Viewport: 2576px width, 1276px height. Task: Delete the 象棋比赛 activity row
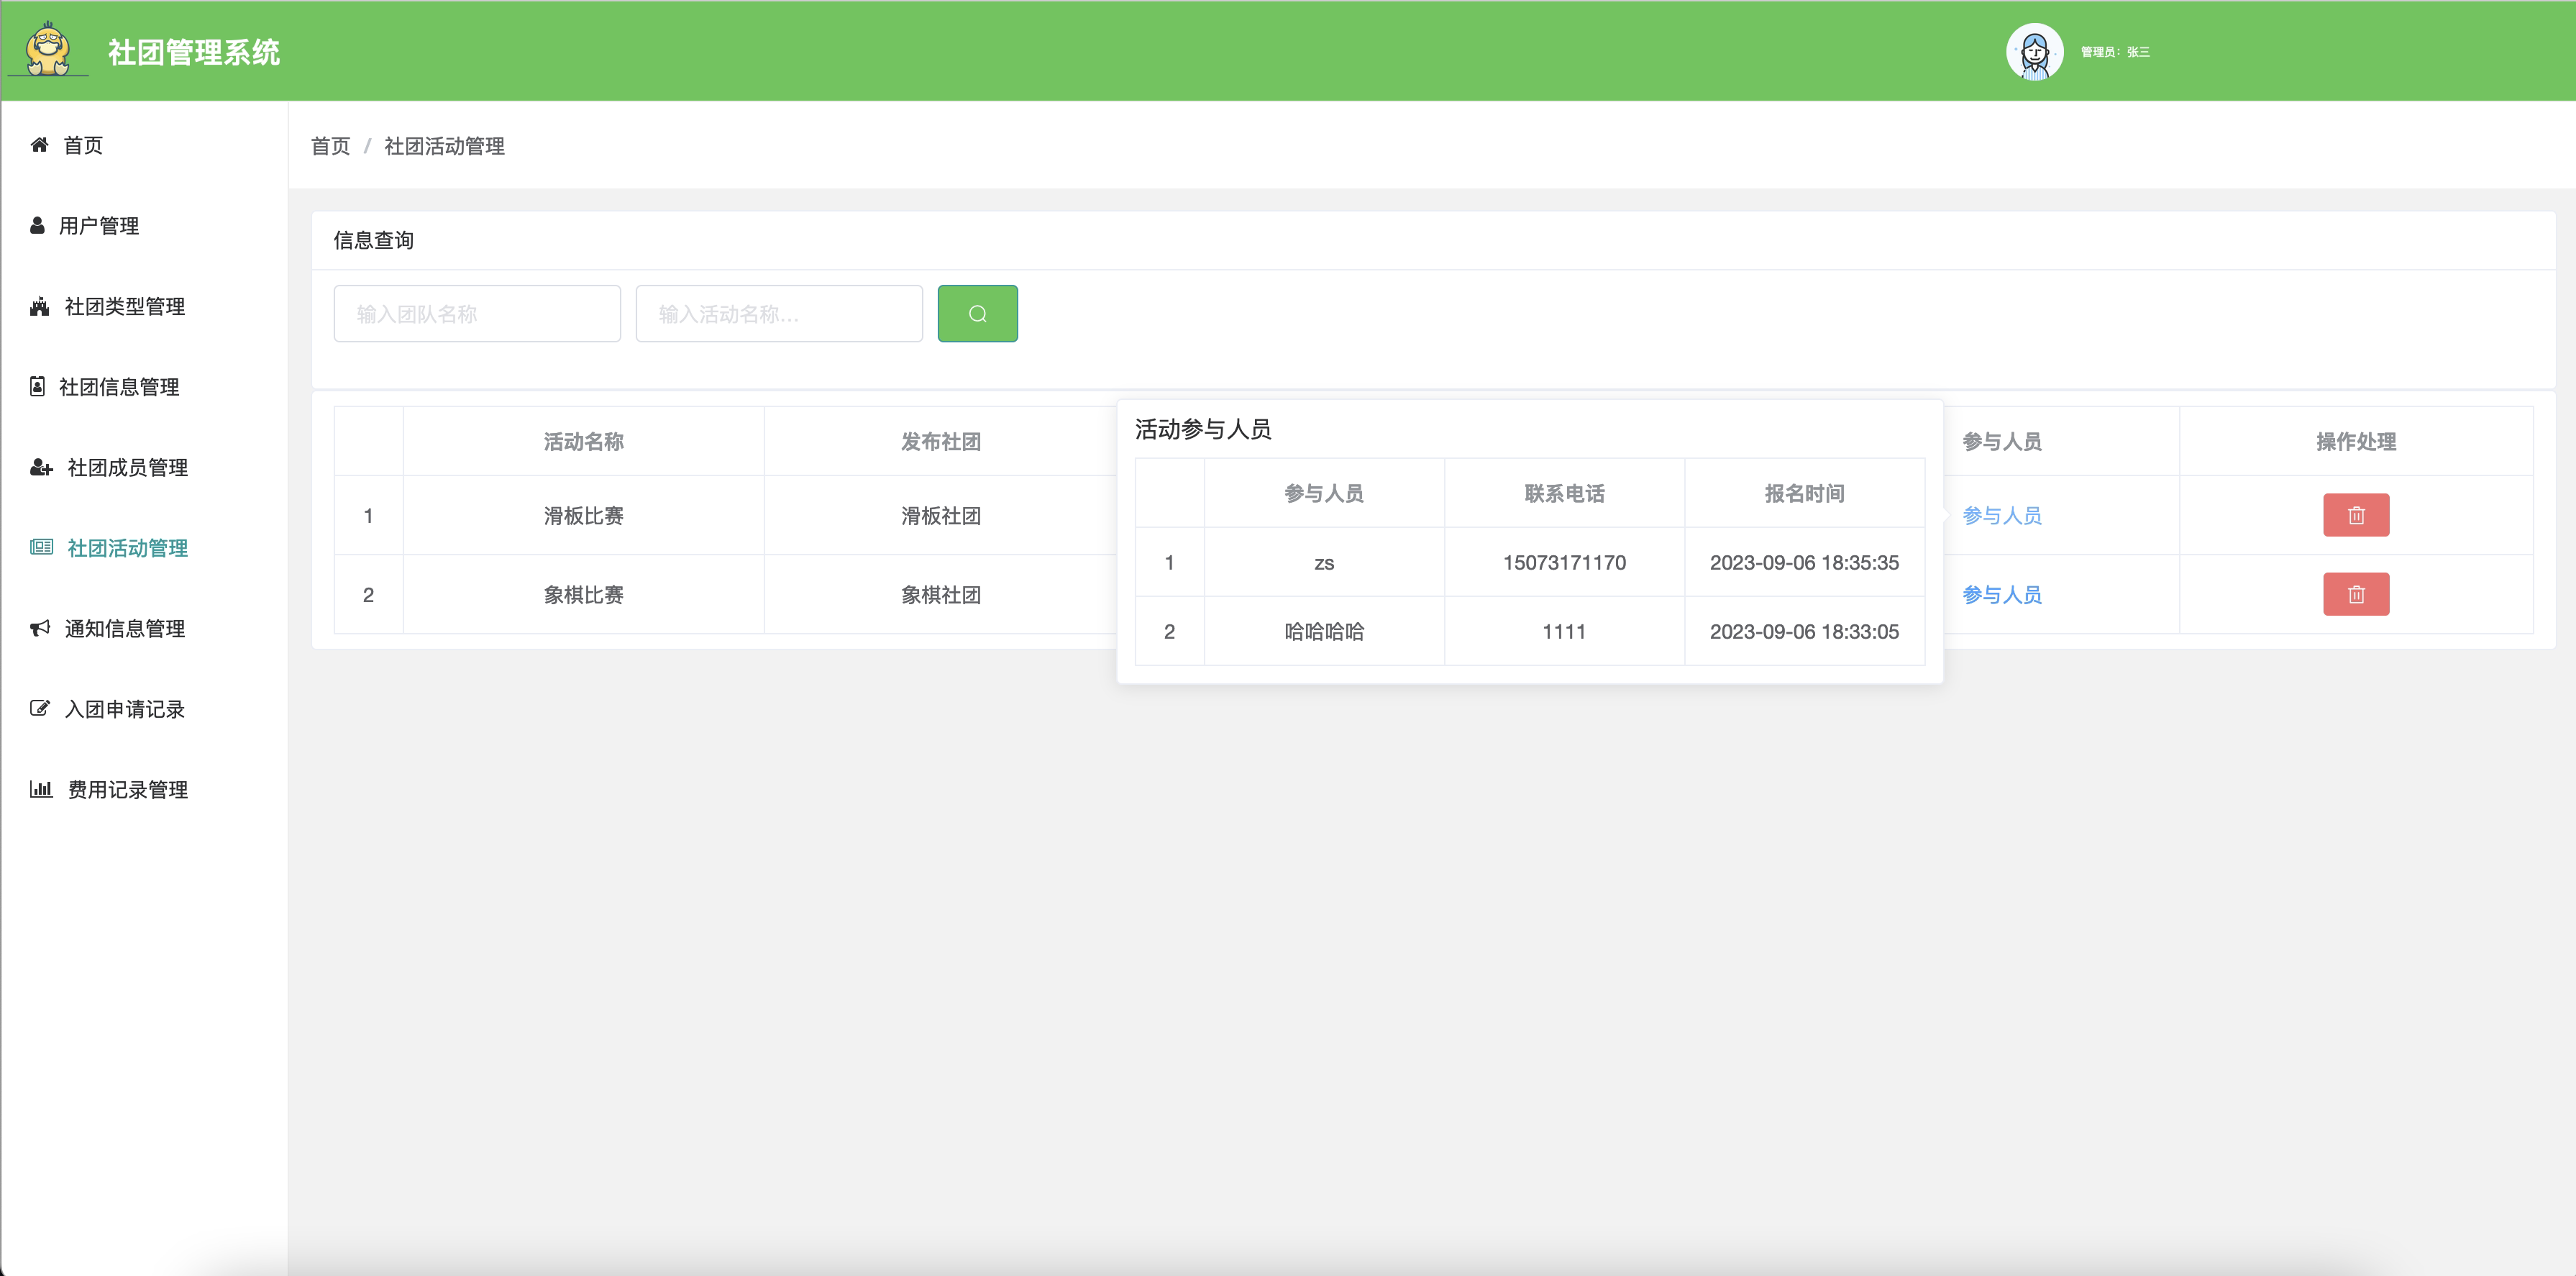[x=2355, y=594]
